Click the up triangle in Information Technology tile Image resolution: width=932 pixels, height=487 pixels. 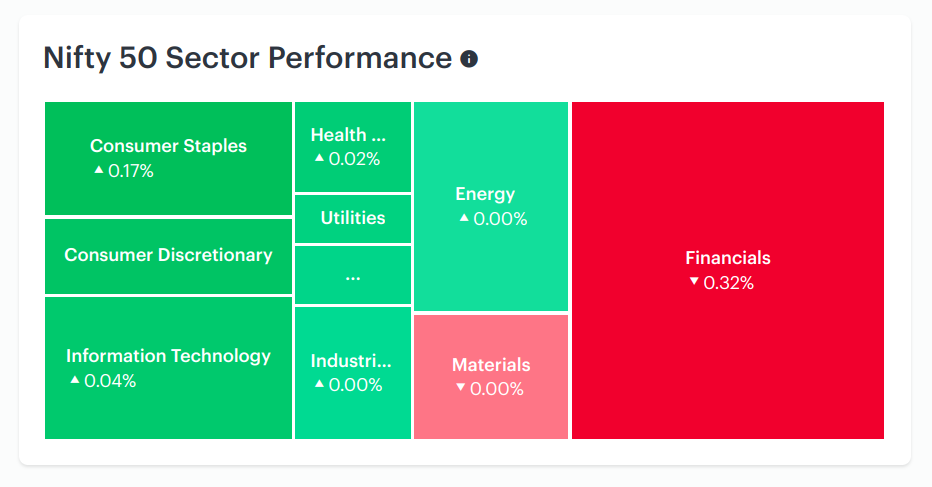tap(75, 379)
